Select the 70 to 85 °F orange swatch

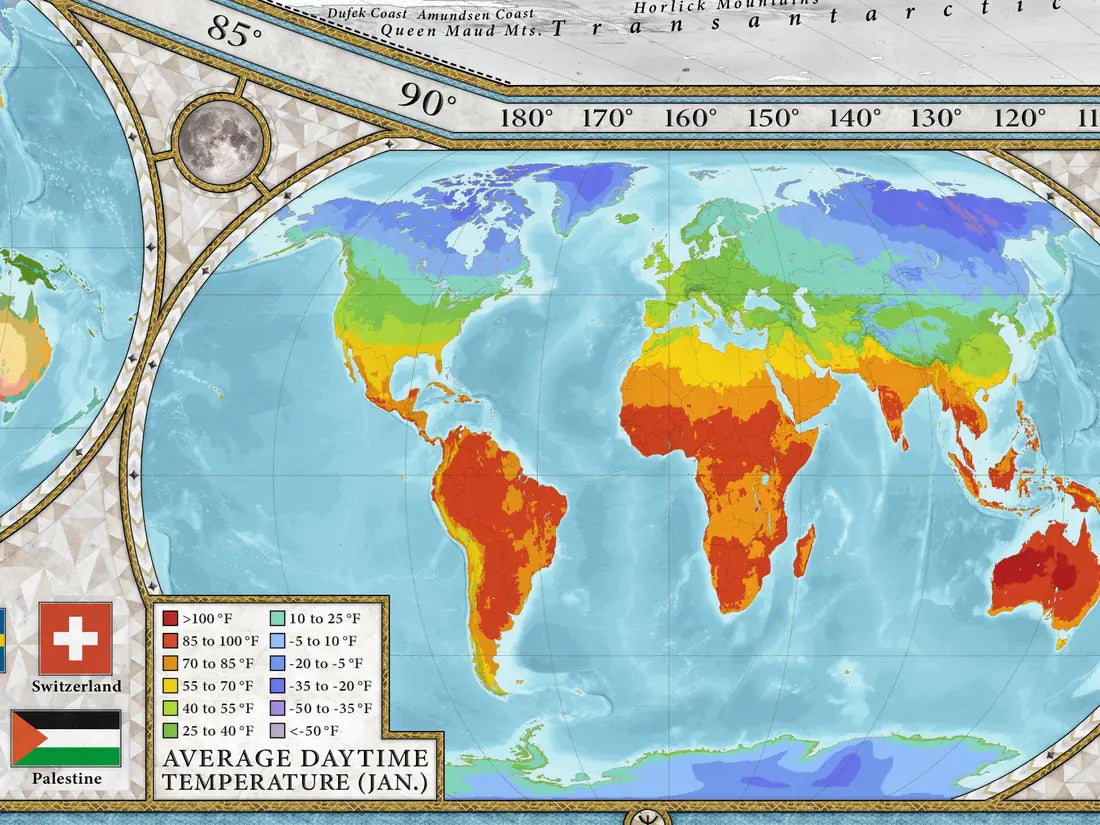[170, 663]
